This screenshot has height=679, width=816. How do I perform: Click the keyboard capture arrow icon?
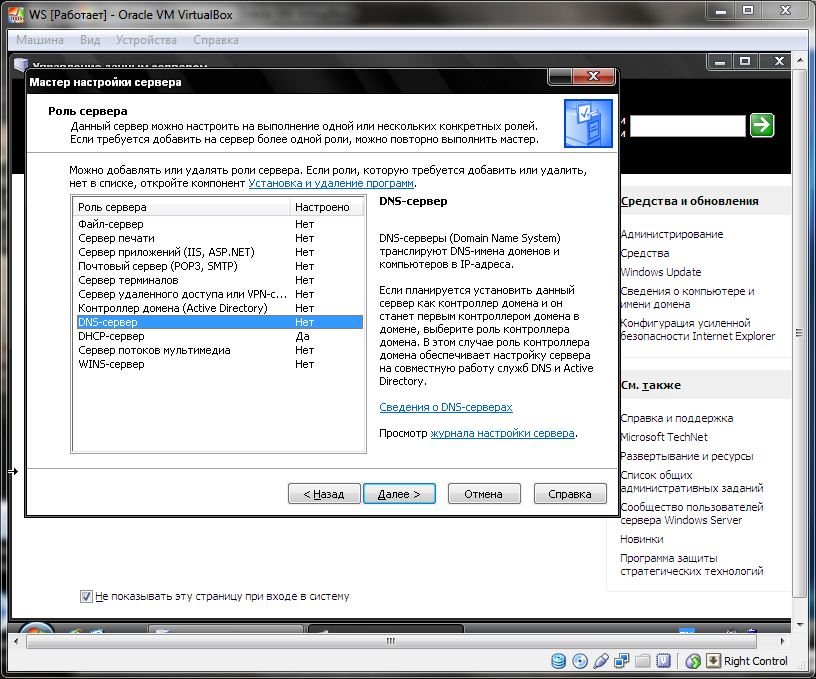click(x=713, y=661)
